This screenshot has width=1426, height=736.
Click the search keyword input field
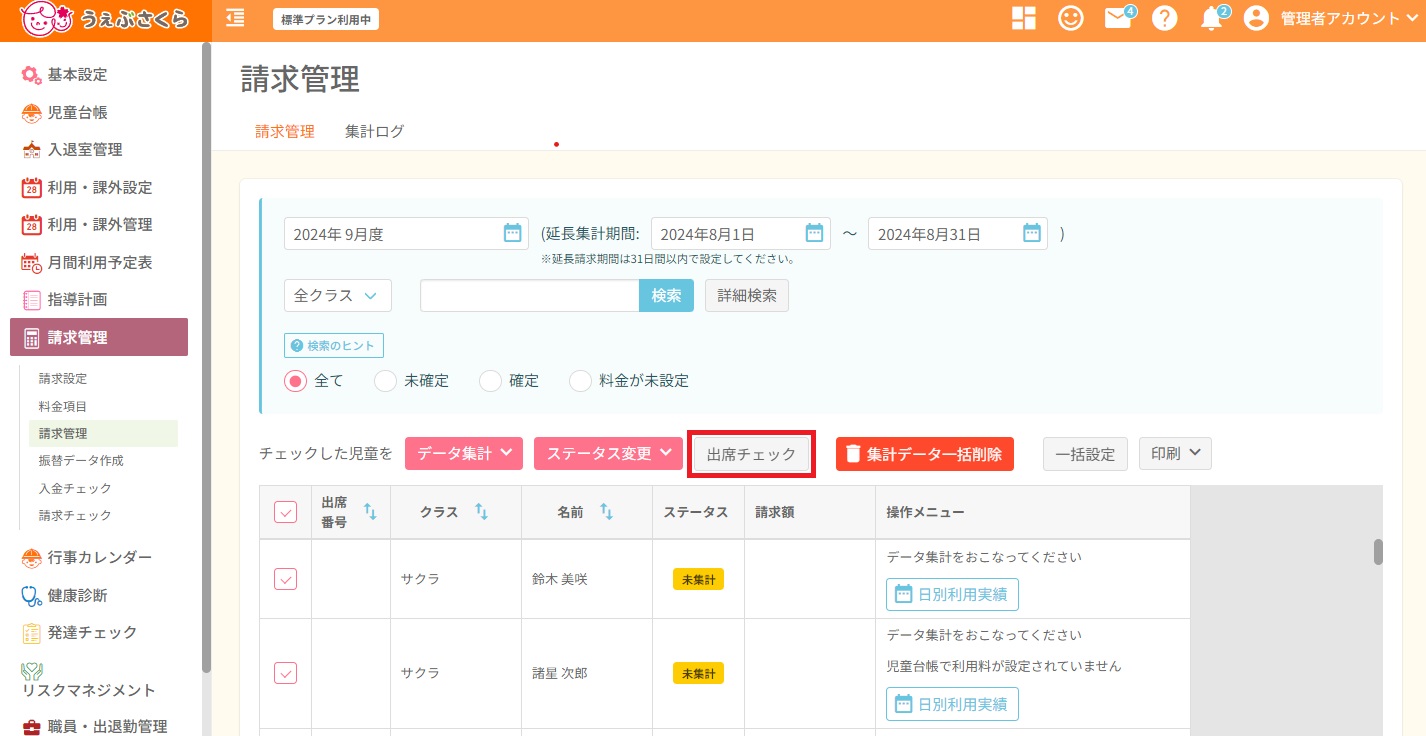pos(530,296)
